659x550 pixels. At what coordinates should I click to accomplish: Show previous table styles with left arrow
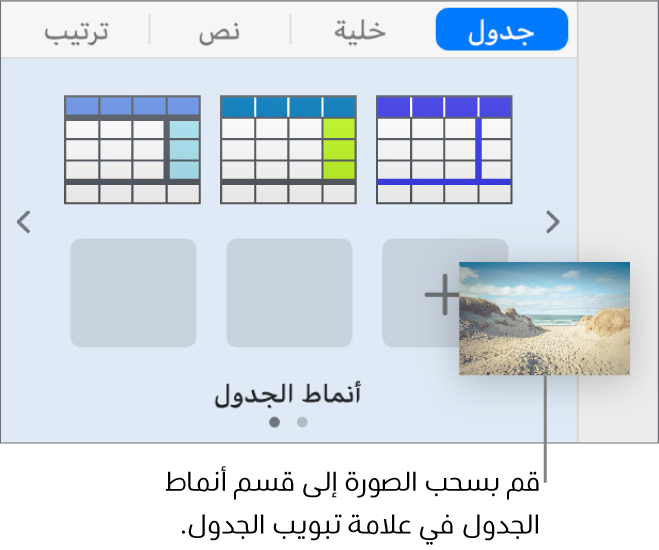coord(25,222)
